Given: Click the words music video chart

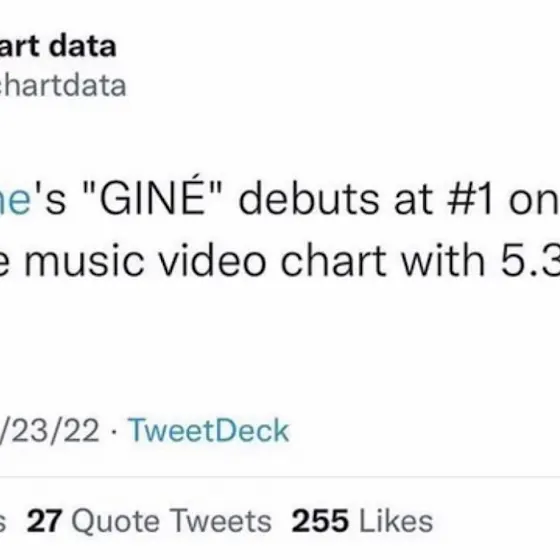Looking at the screenshot, I should pos(205,260).
